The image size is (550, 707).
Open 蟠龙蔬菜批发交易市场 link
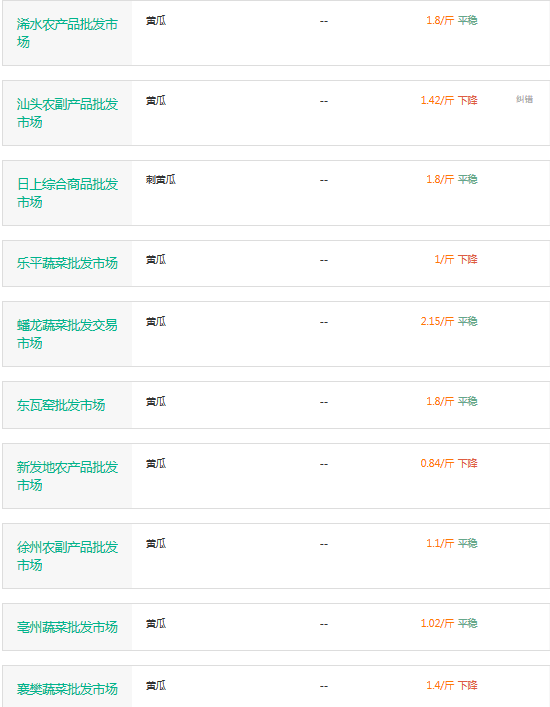[67, 334]
